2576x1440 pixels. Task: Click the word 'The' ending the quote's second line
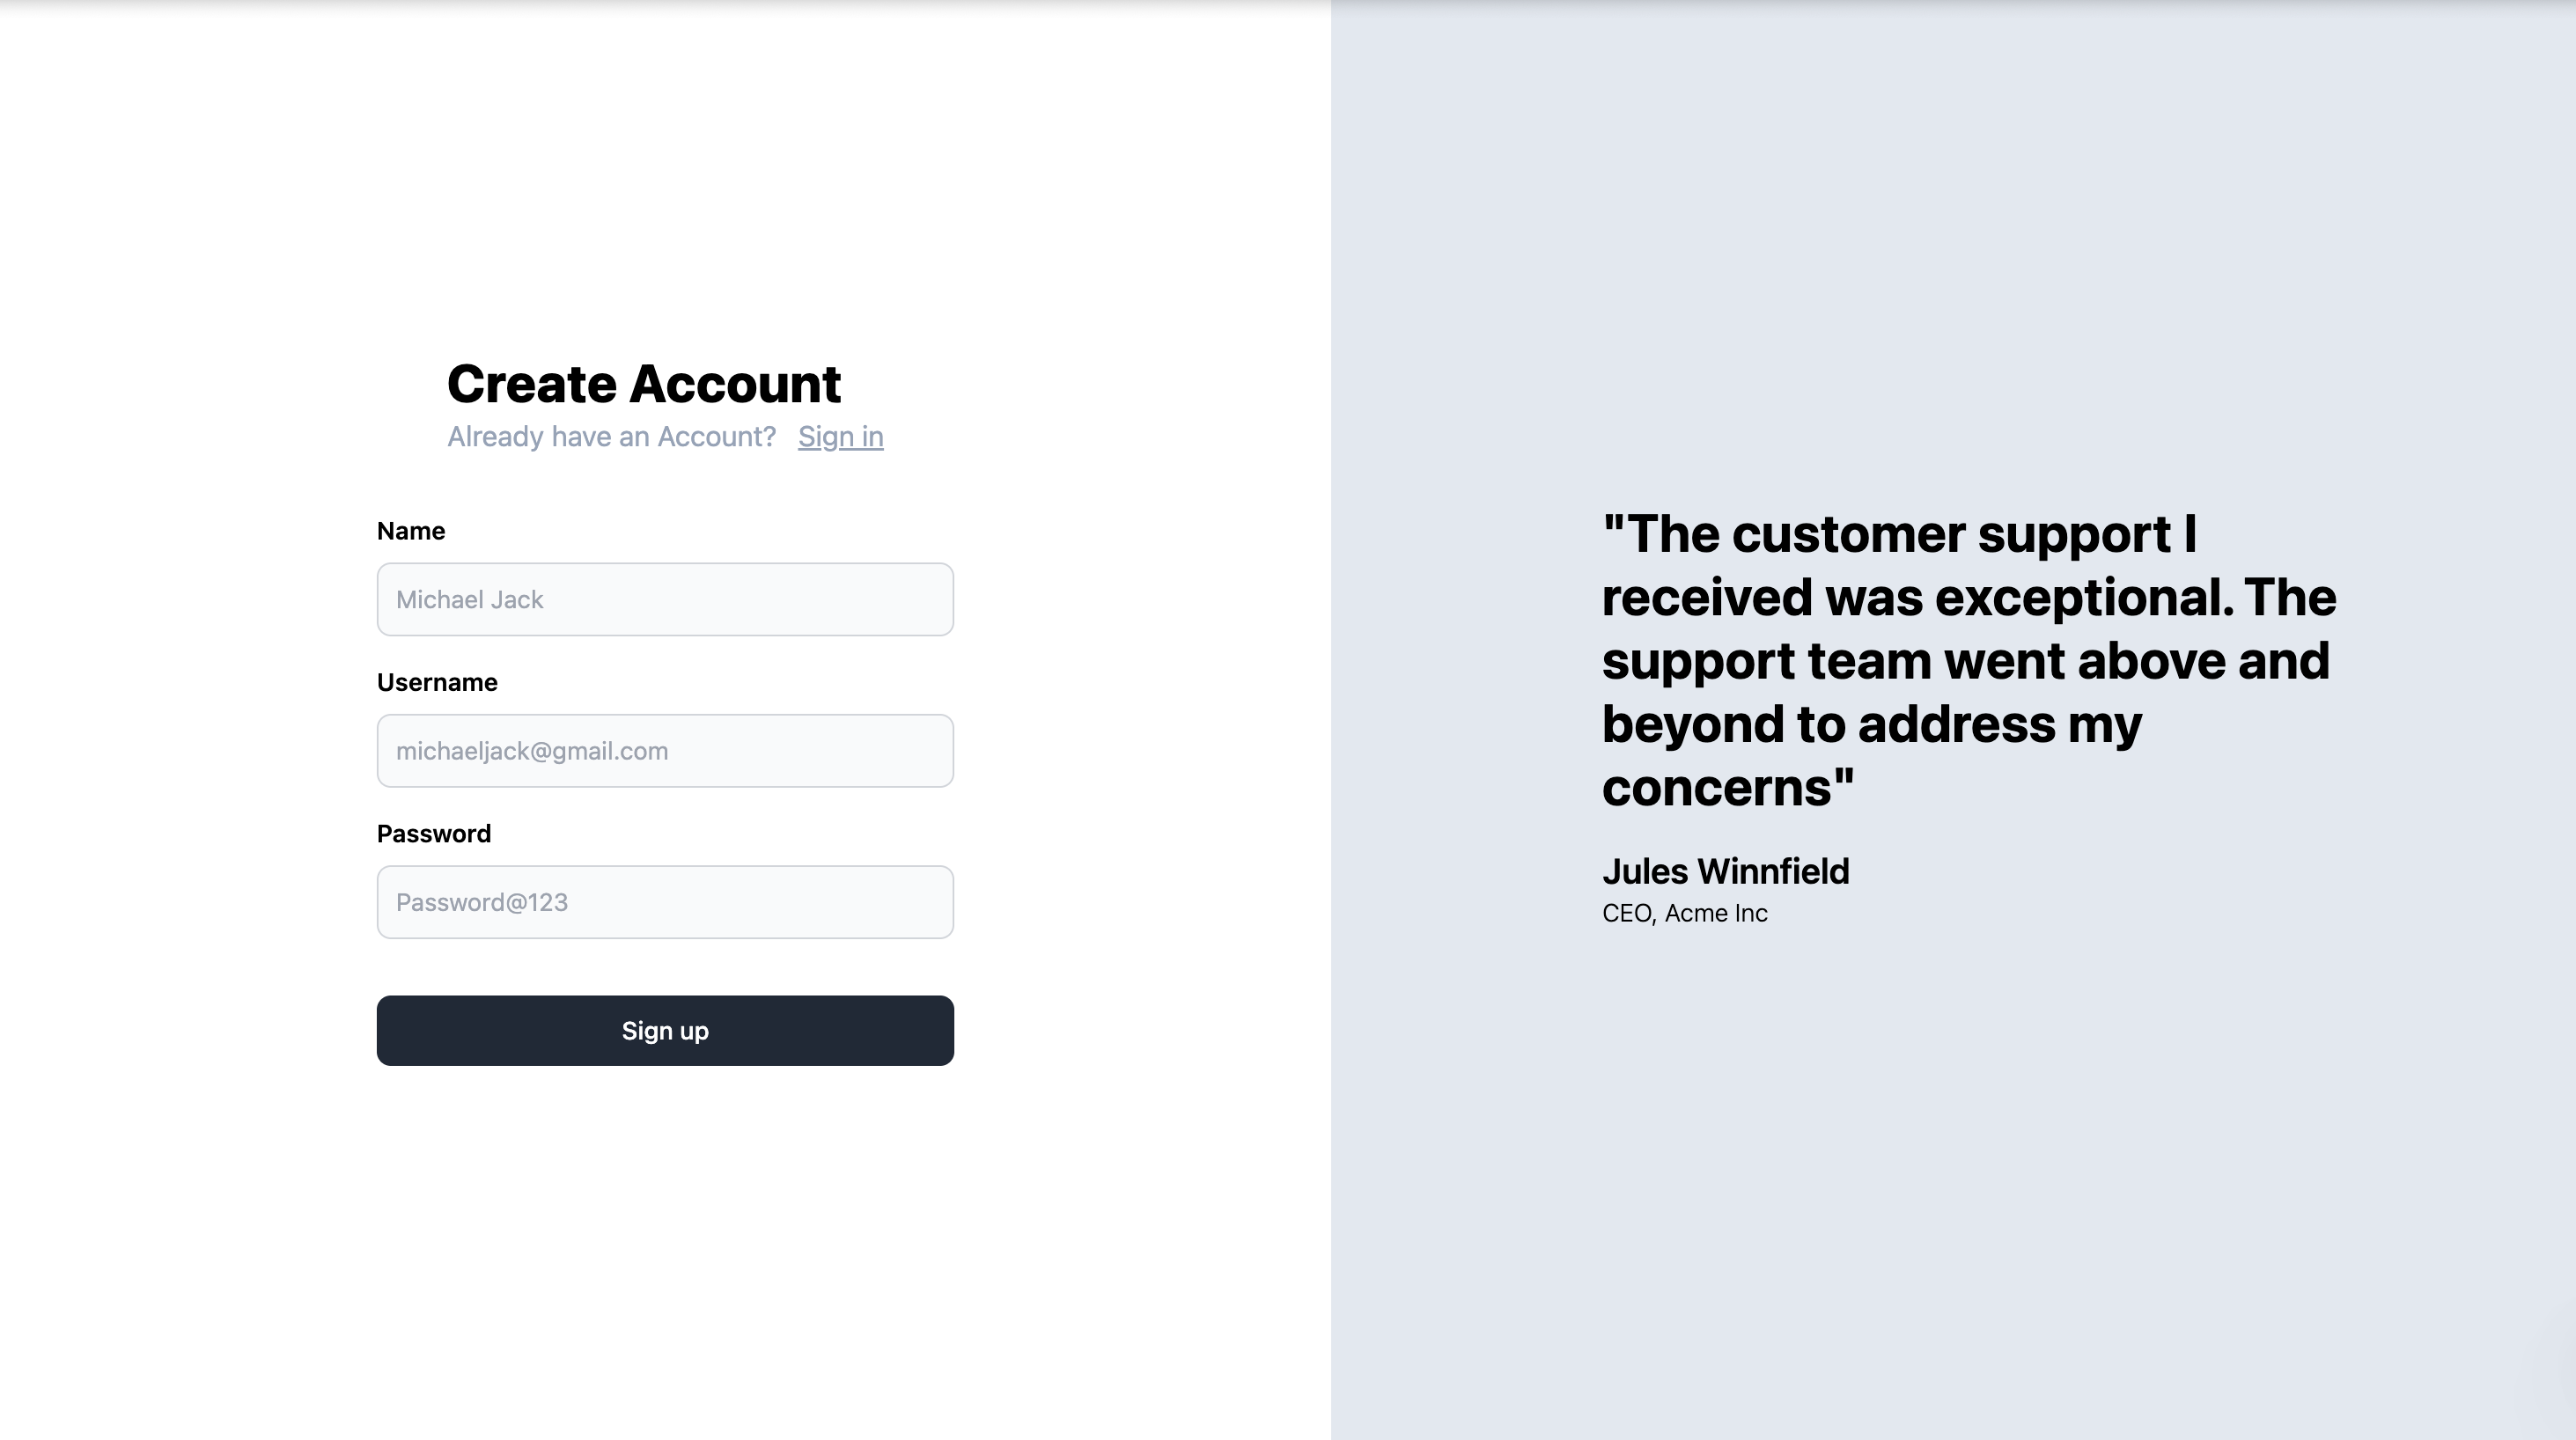[x=2290, y=597]
